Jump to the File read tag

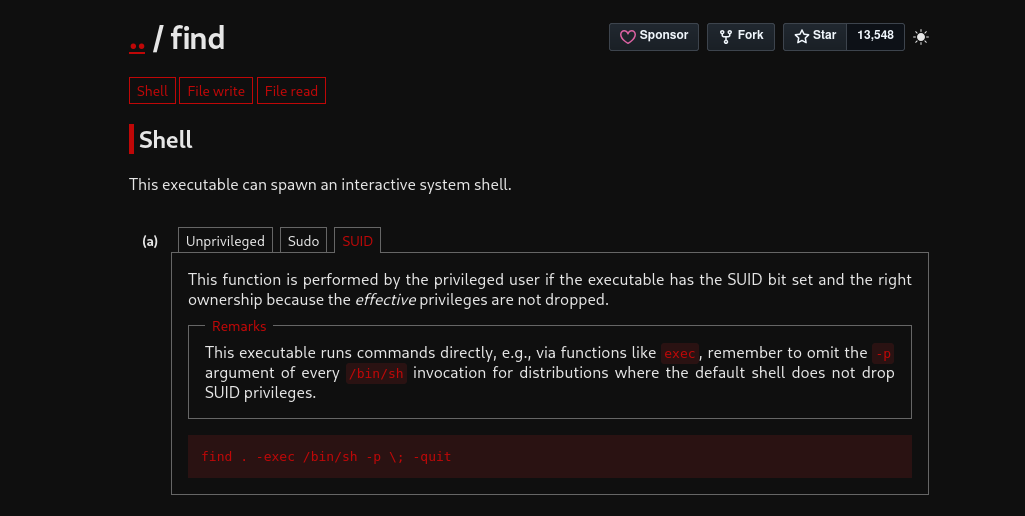click(291, 91)
